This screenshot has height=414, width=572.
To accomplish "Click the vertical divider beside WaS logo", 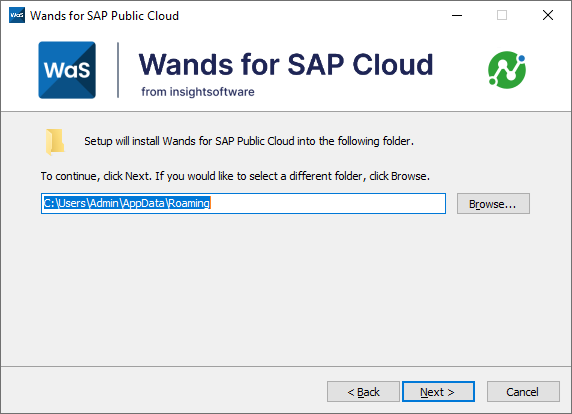I will click(x=118, y=70).
